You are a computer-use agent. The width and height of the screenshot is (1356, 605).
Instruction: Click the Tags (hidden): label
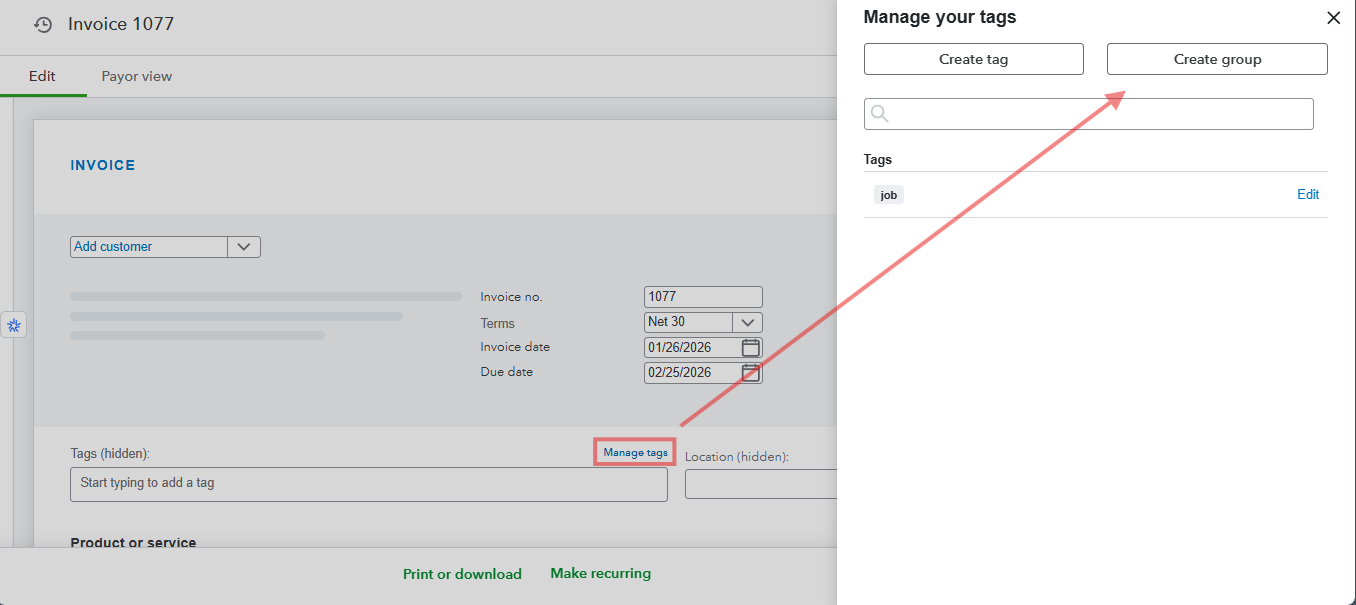pyautogui.click(x=110, y=453)
